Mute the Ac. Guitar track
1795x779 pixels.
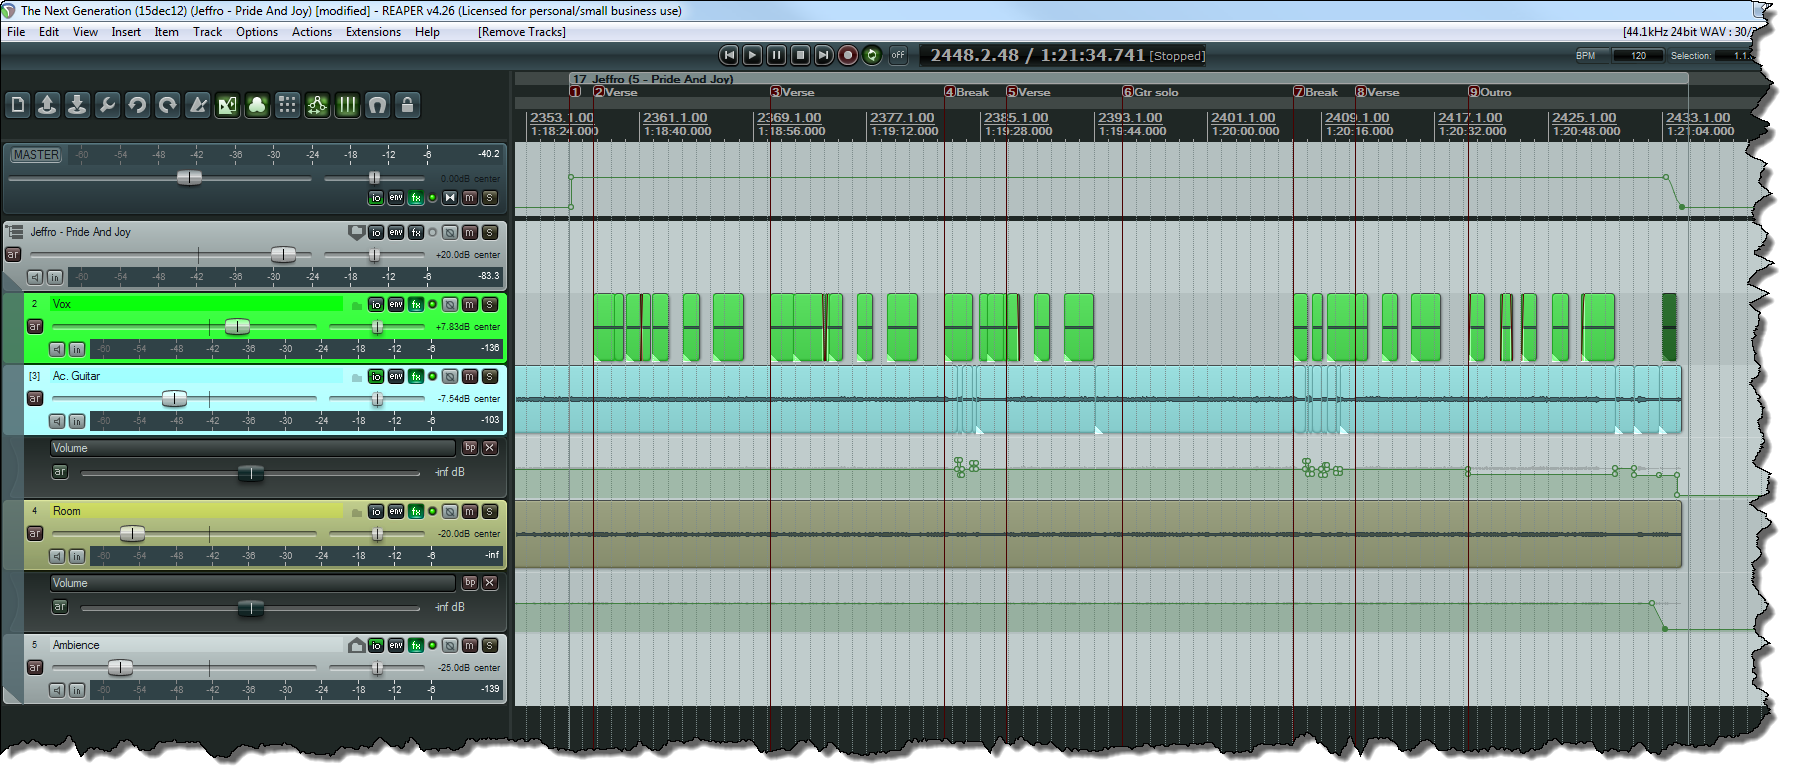(x=470, y=376)
